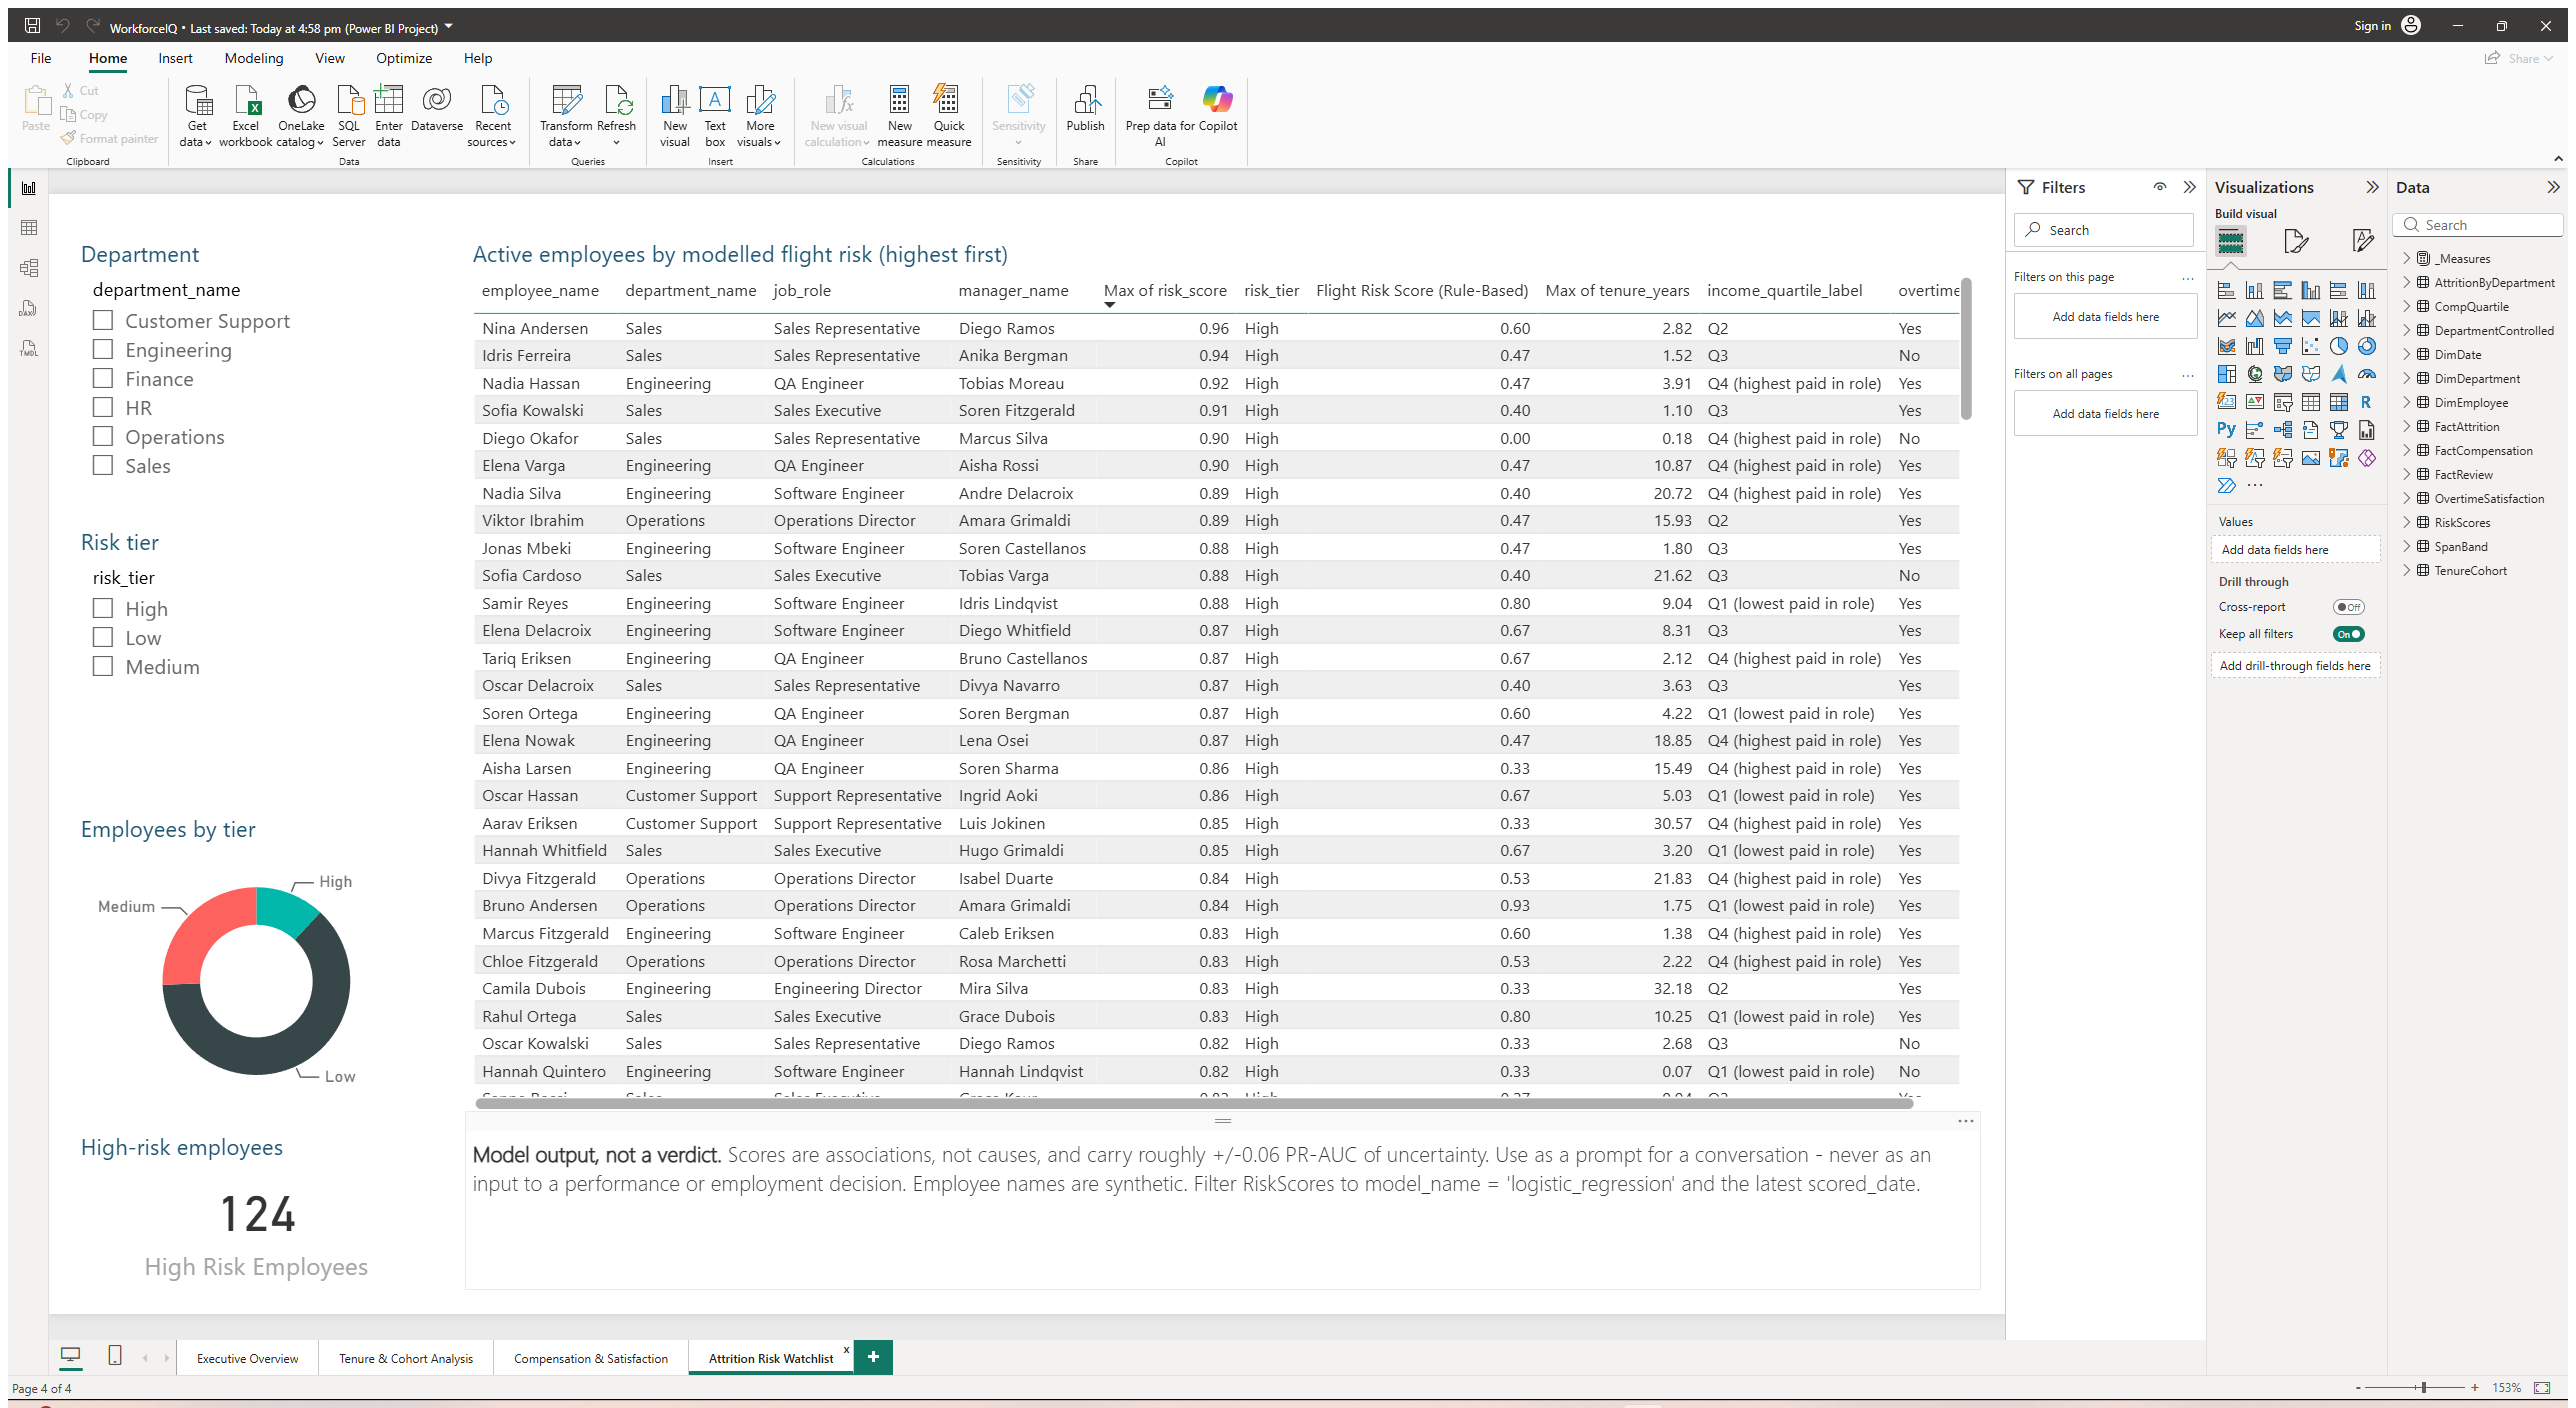Select the Format visual brush icon
2576x1408 pixels.
coord(2296,241)
